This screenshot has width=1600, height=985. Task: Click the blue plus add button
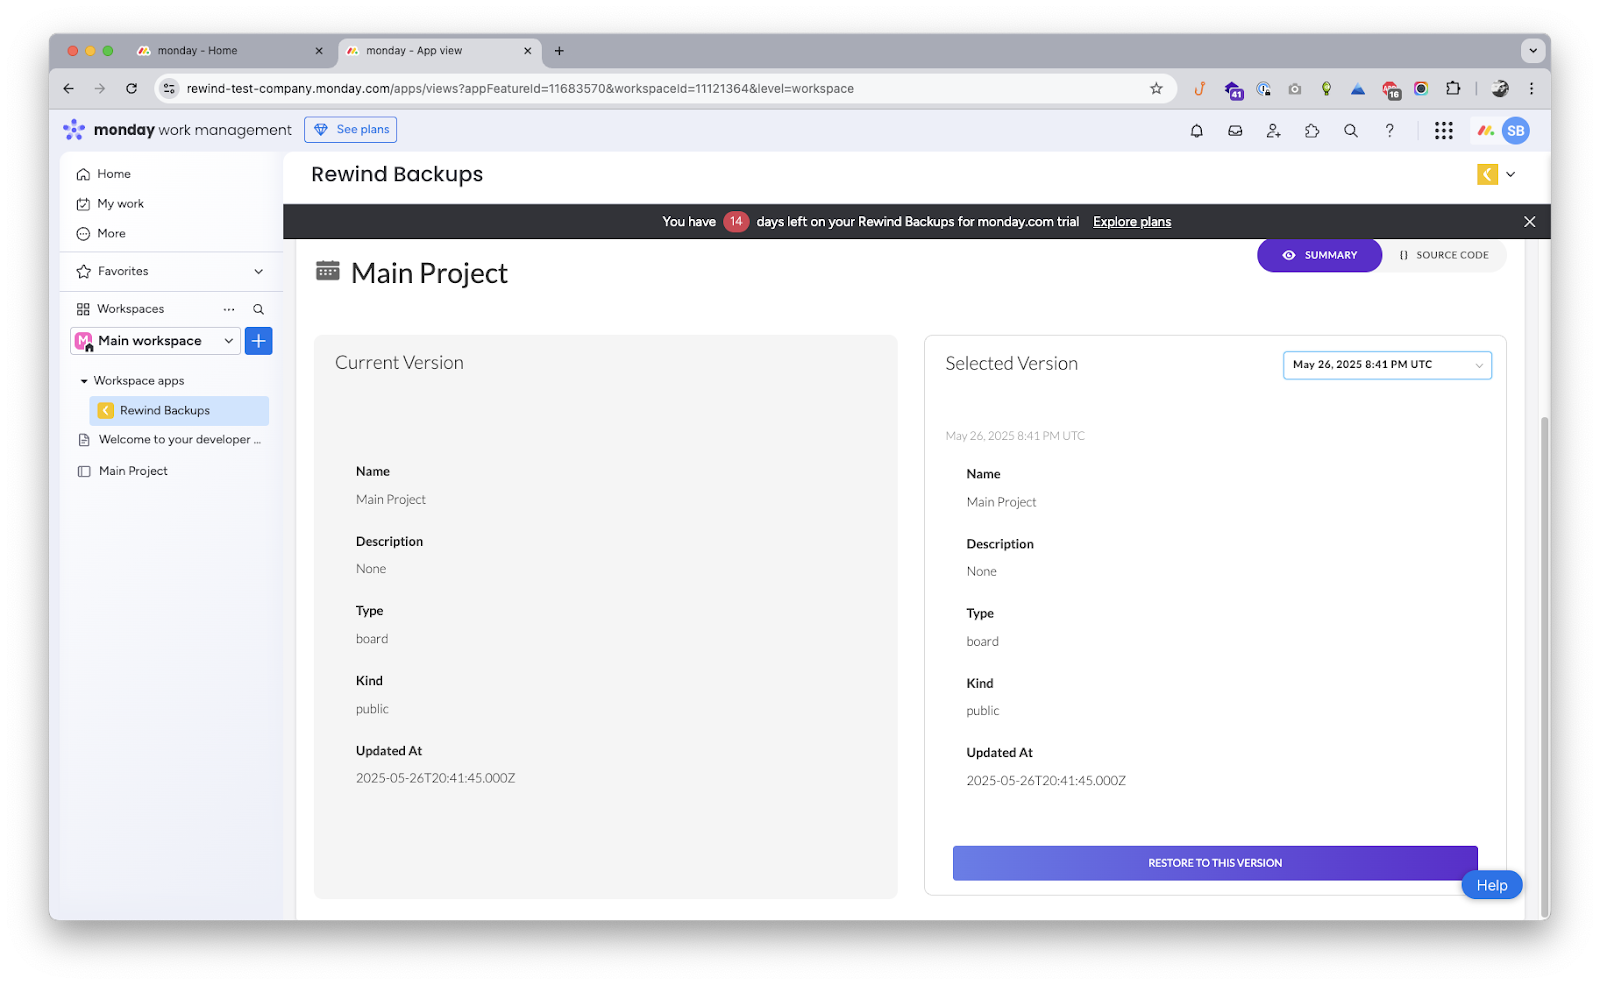[x=258, y=341]
